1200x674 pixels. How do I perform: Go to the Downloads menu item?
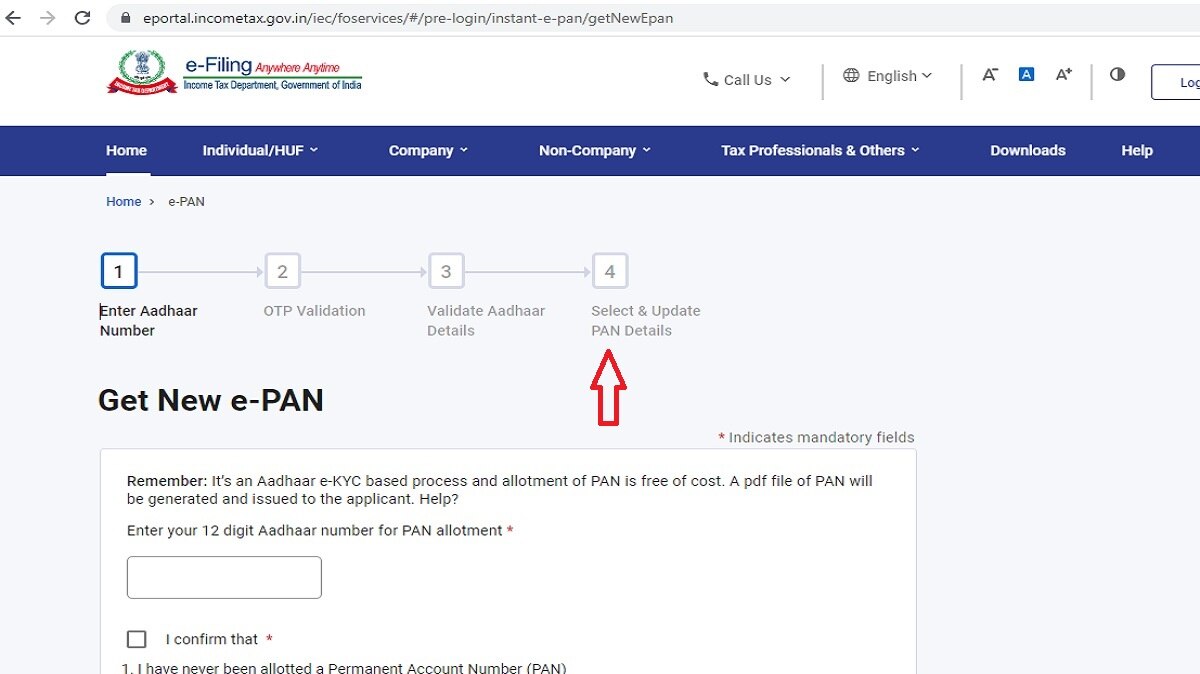pos(1027,150)
